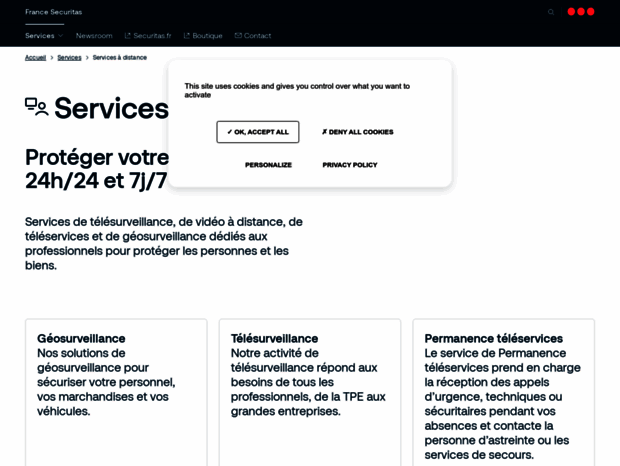Open the Privacy Policy link

[350, 165]
